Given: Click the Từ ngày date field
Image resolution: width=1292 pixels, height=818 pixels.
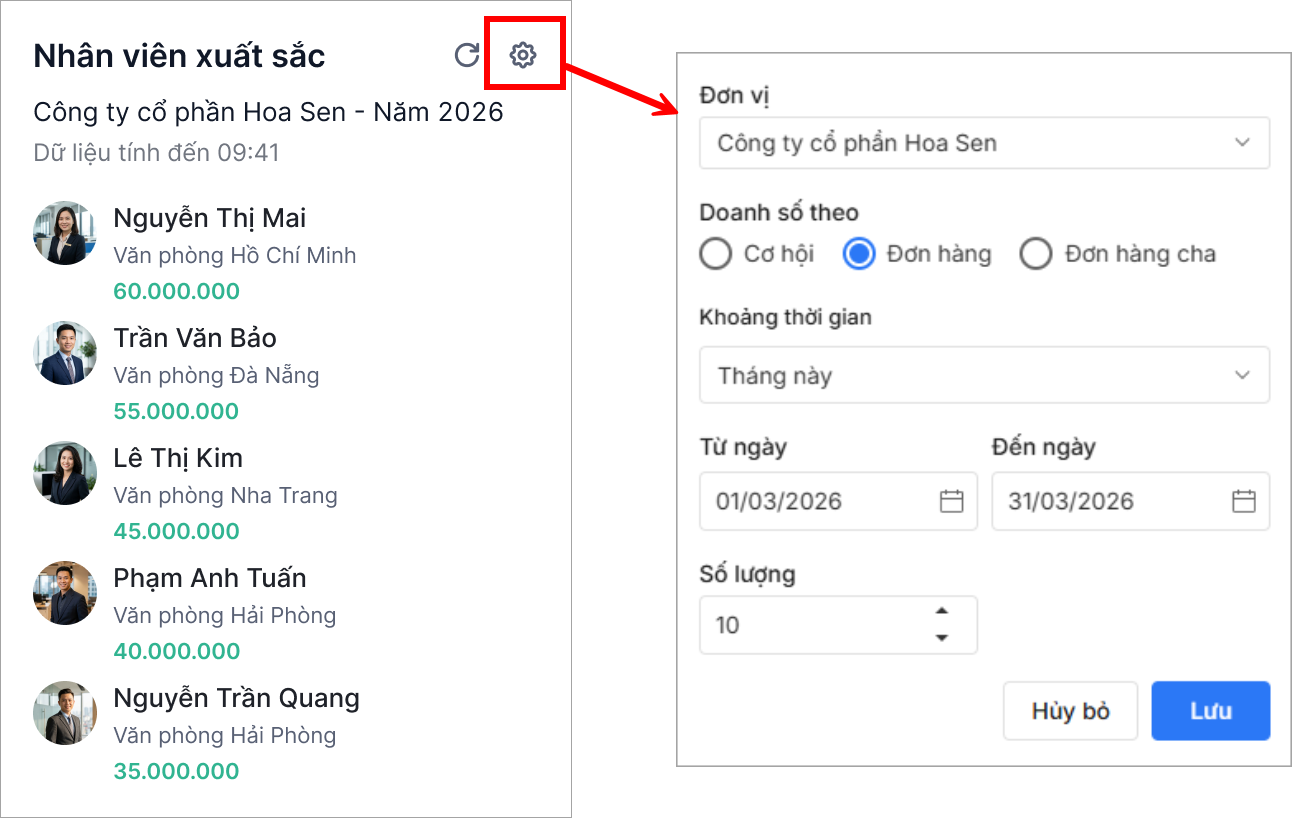Looking at the screenshot, I should tap(820, 501).
